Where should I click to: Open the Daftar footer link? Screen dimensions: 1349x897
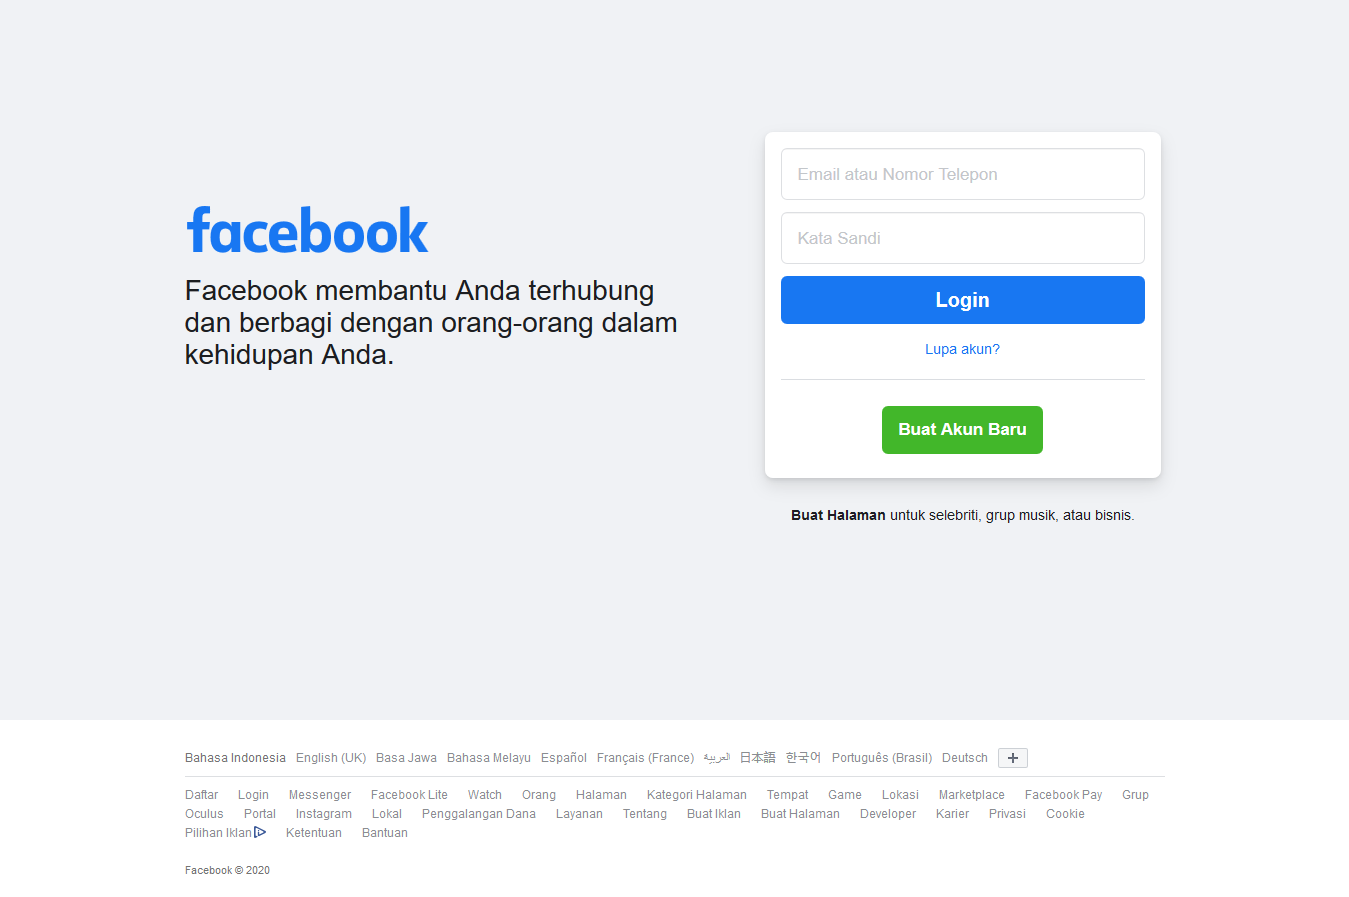pyautogui.click(x=201, y=795)
